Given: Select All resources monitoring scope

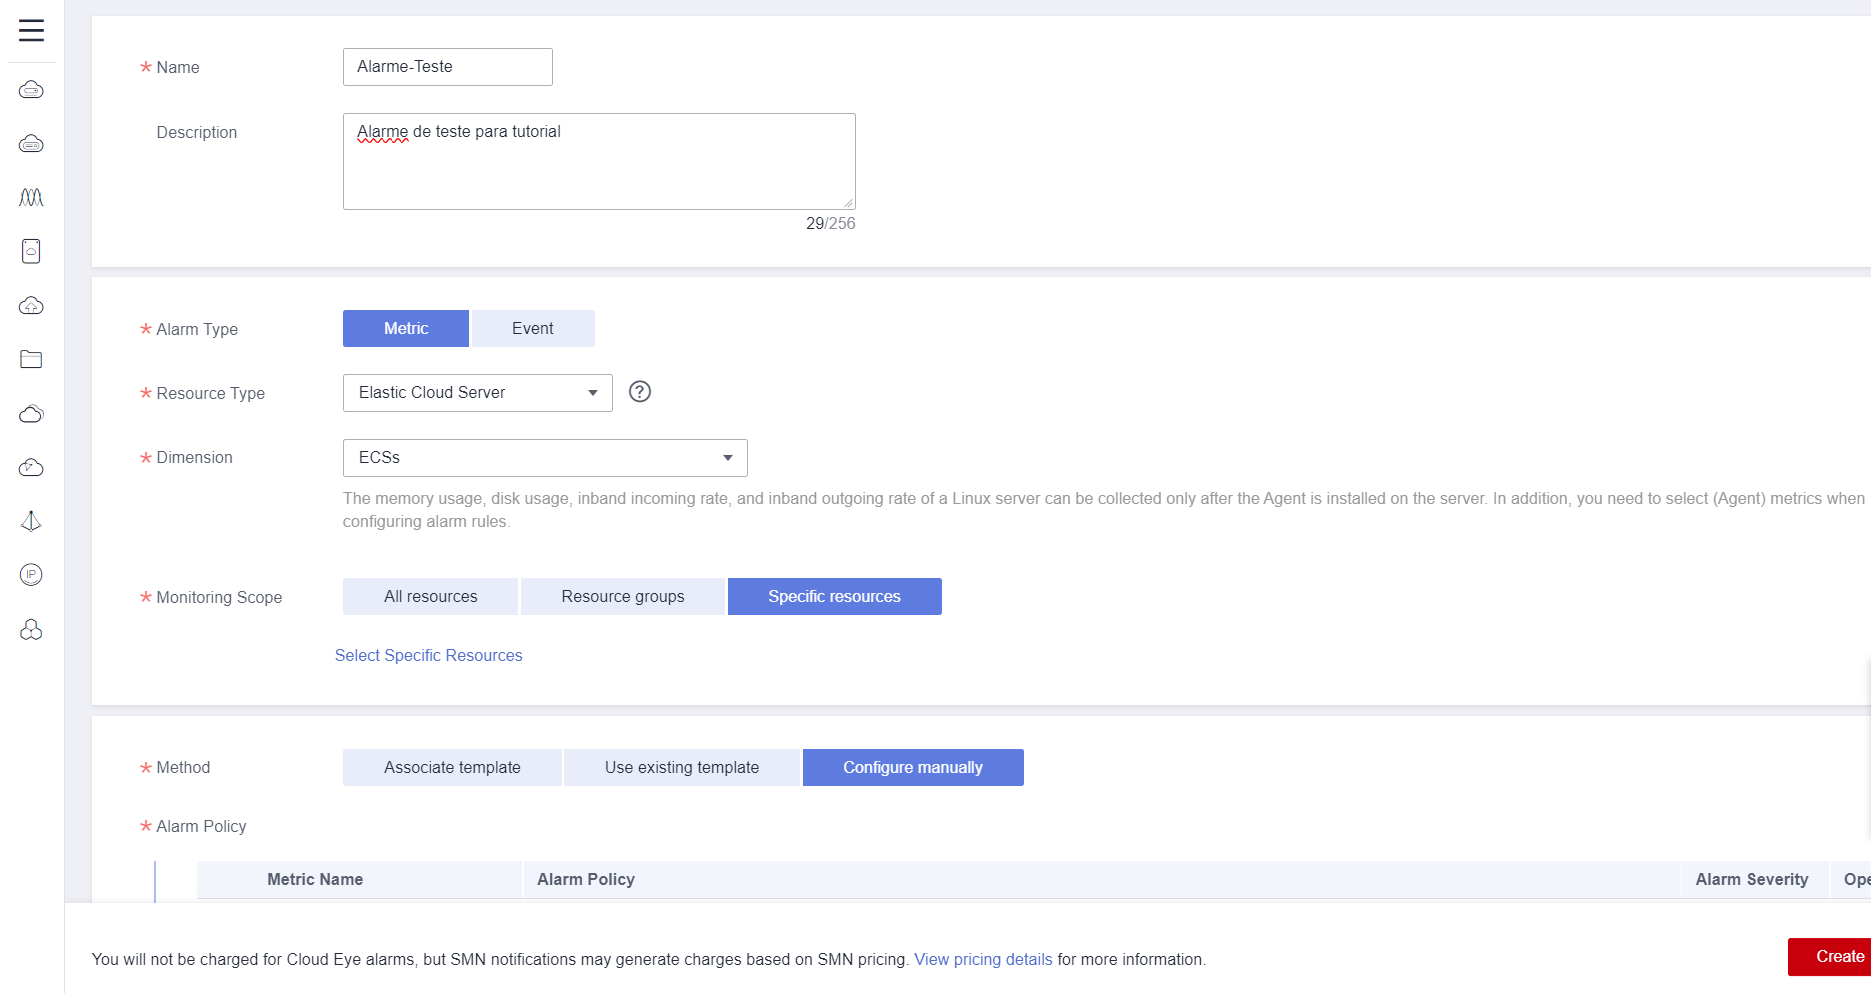Looking at the screenshot, I should click(430, 597).
